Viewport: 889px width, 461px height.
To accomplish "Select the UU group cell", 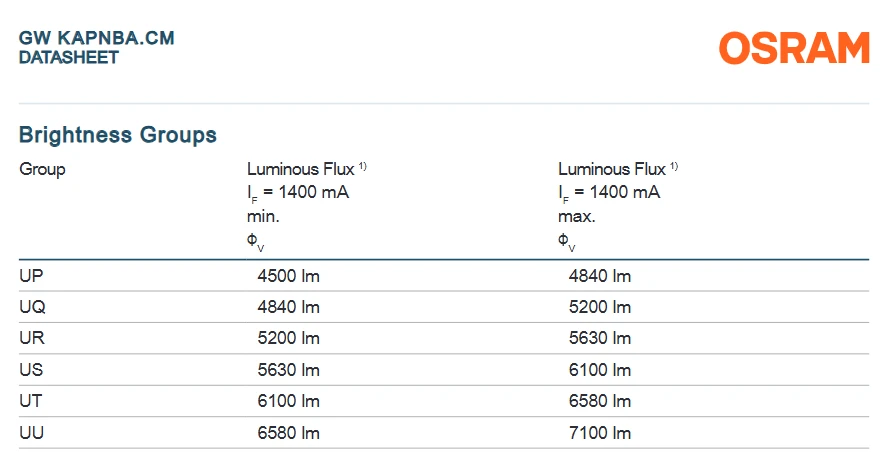I will click(x=32, y=433).
